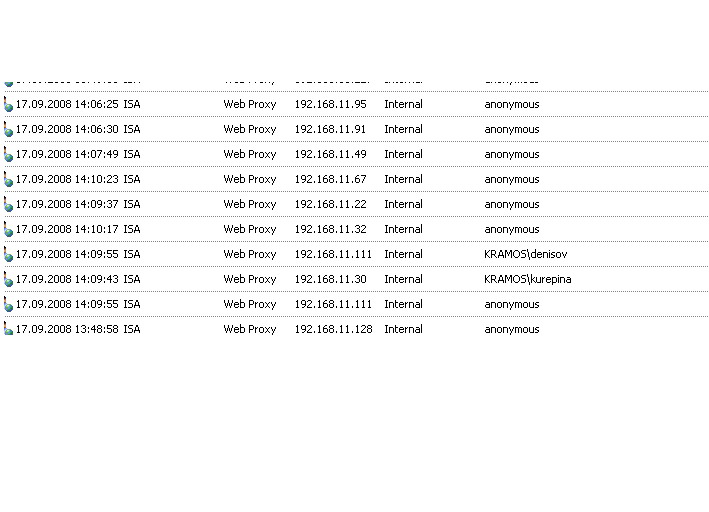Screen dimensions: 709x512
Task: Click client IP 192.168.11.128
Action: [333, 329]
